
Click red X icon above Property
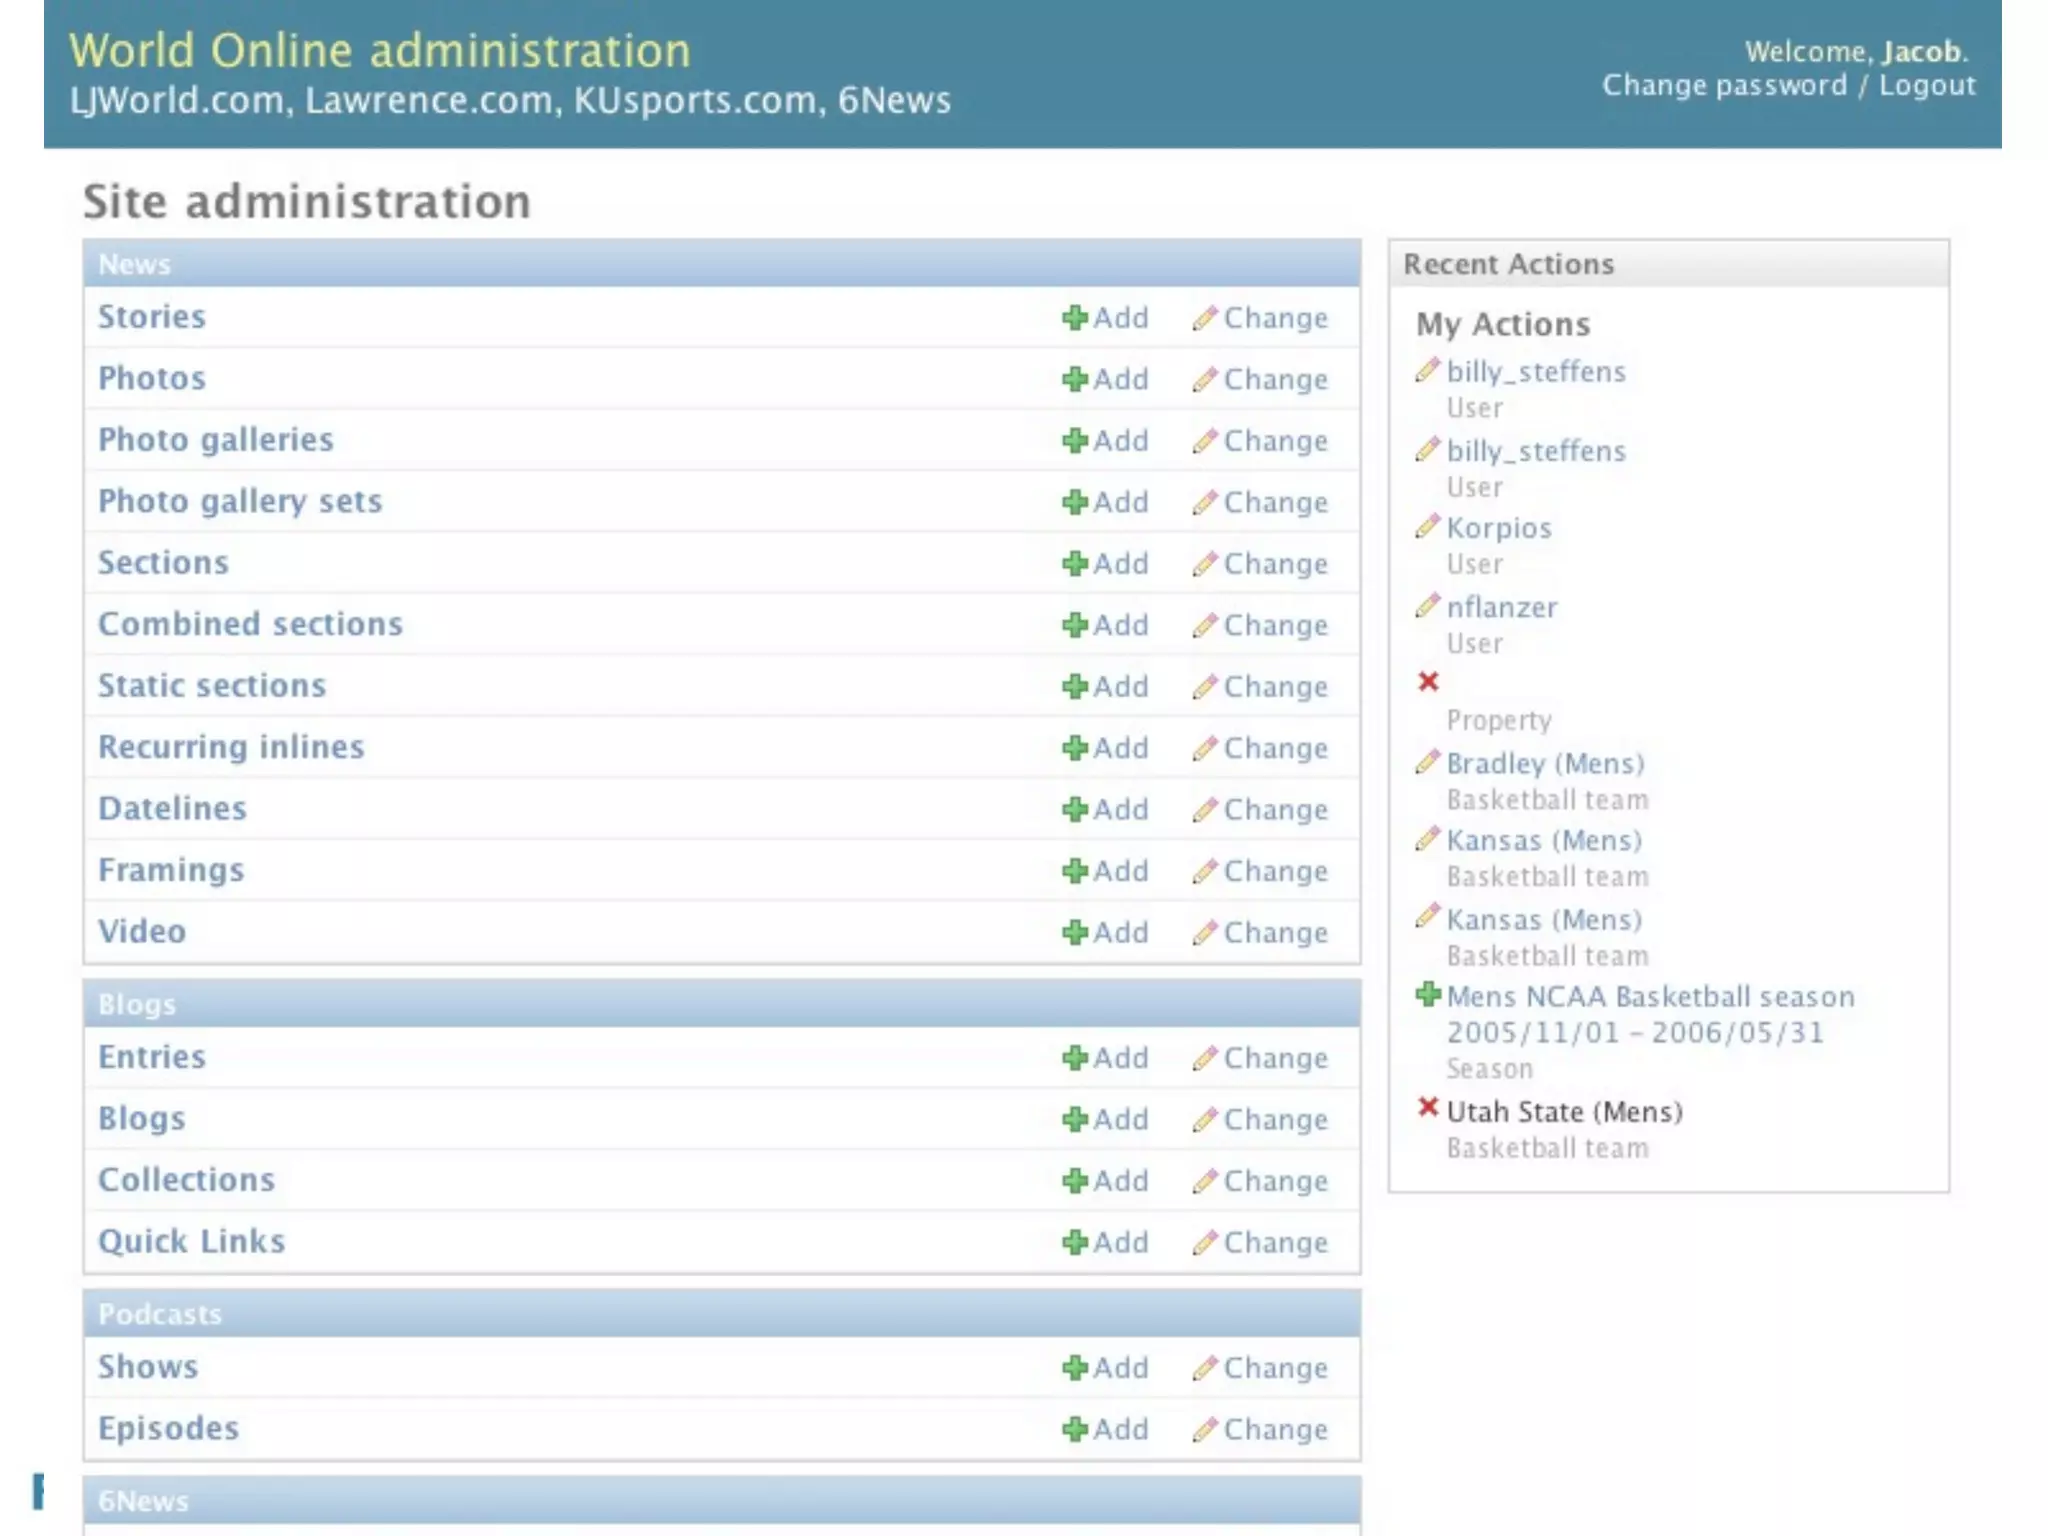point(1428,682)
